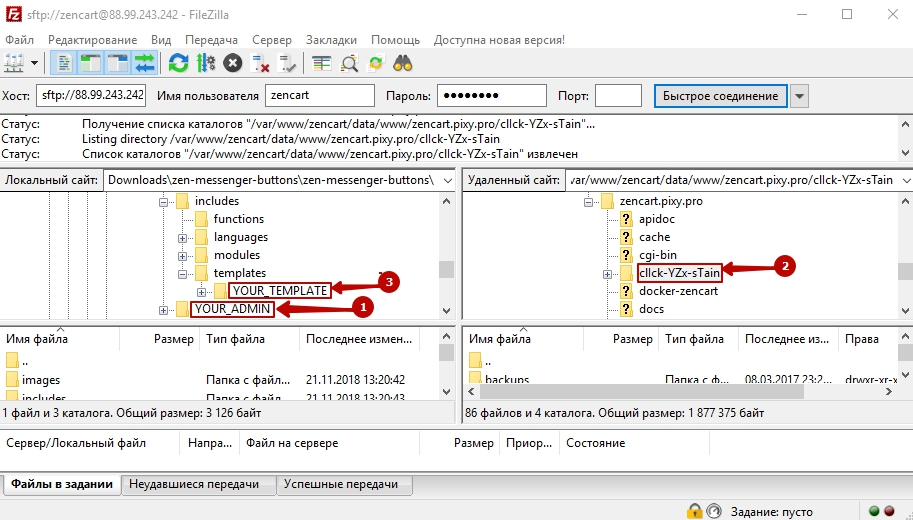Select the apidoc remote folder icon
Image resolution: width=913 pixels, height=520 pixels.
click(x=626, y=219)
